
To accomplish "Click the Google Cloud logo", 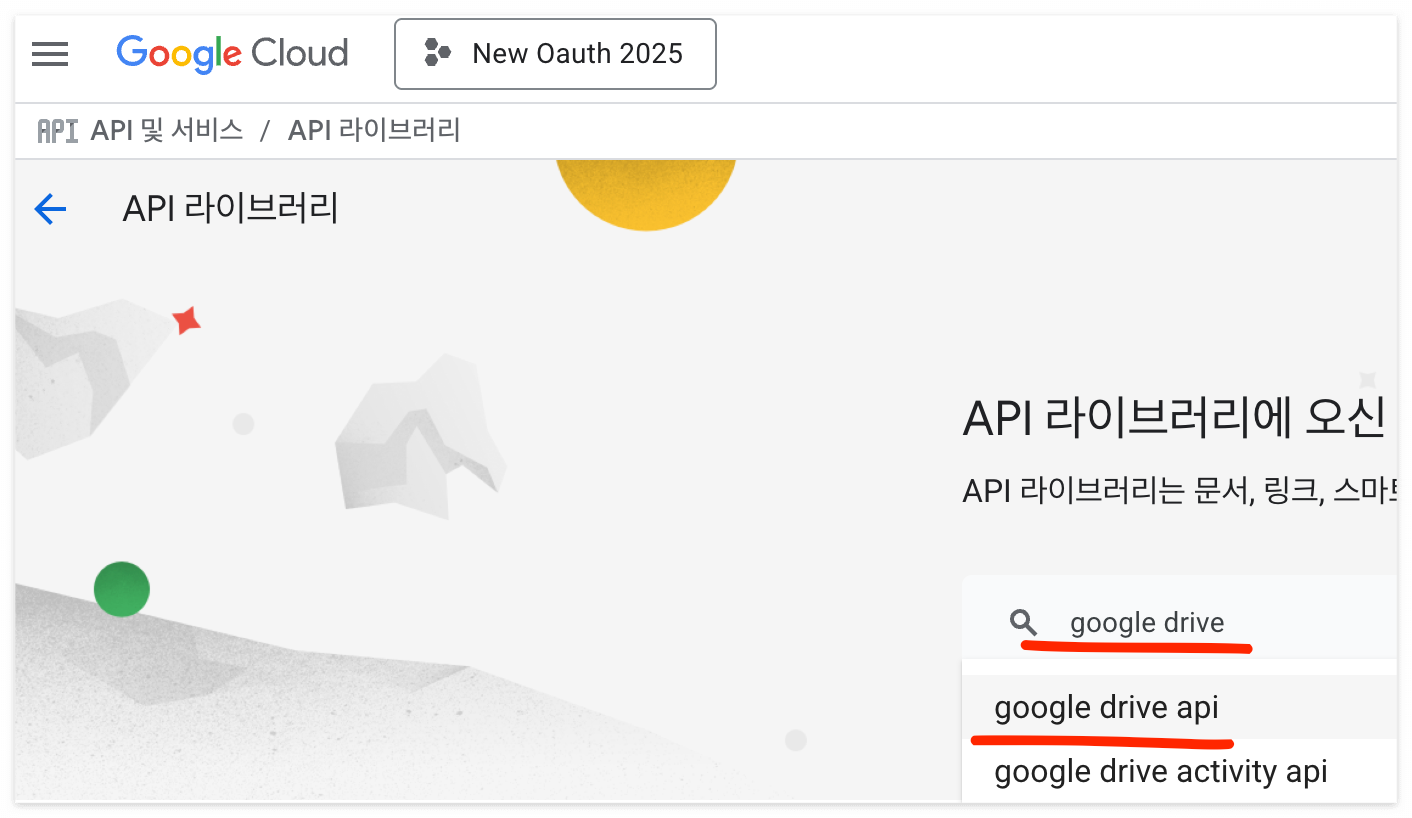I will click(x=232, y=53).
